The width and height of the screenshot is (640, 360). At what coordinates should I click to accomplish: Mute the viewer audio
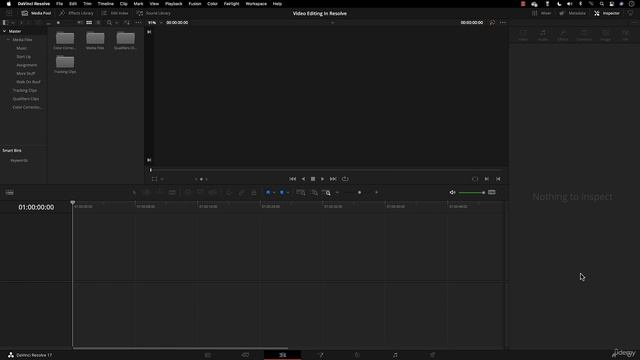point(452,192)
